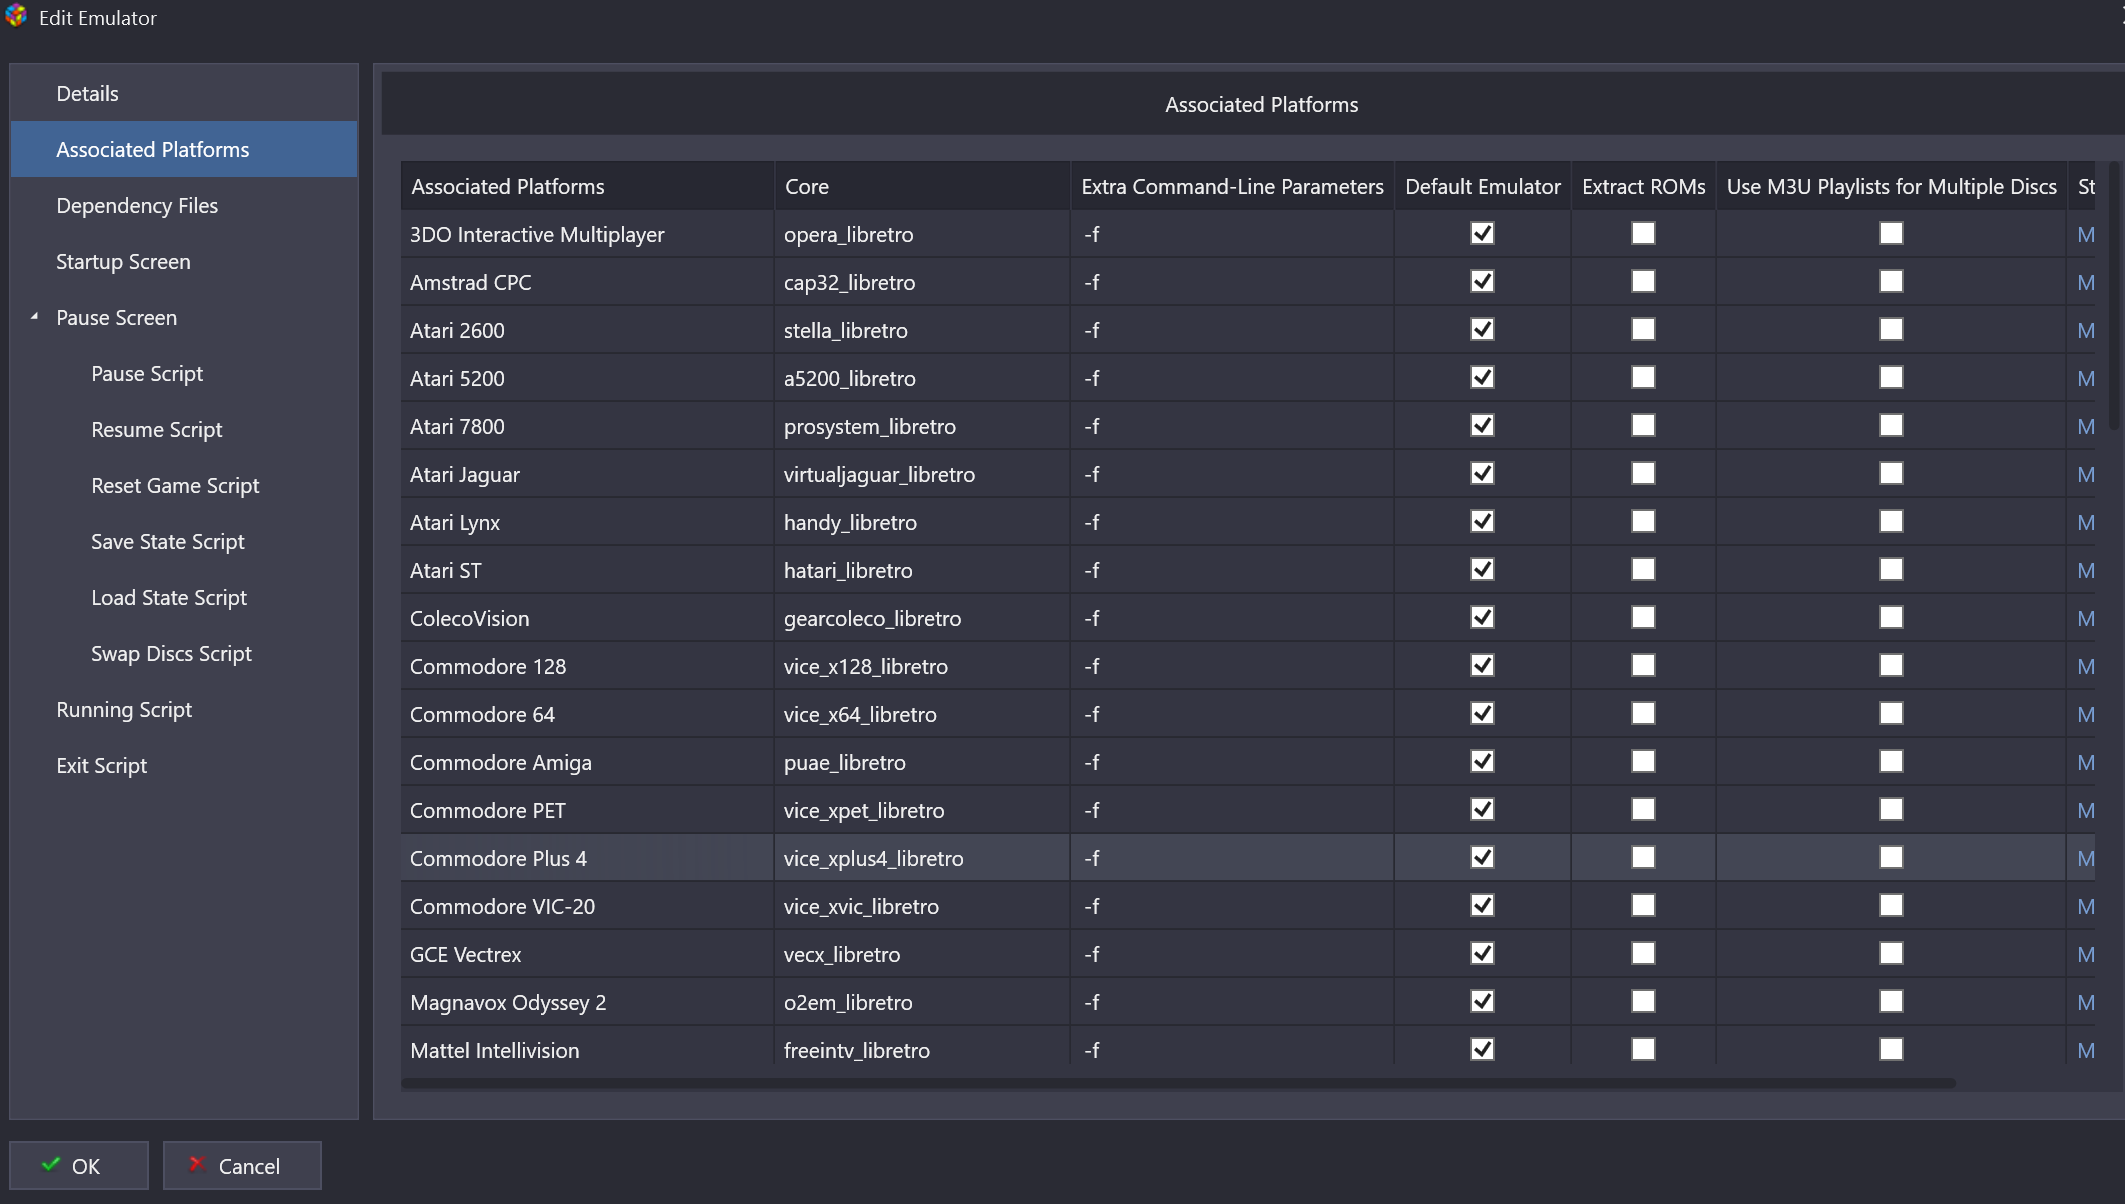Uncheck Default Emulator for Commodore 128
2125x1204 pixels.
click(1482, 665)
